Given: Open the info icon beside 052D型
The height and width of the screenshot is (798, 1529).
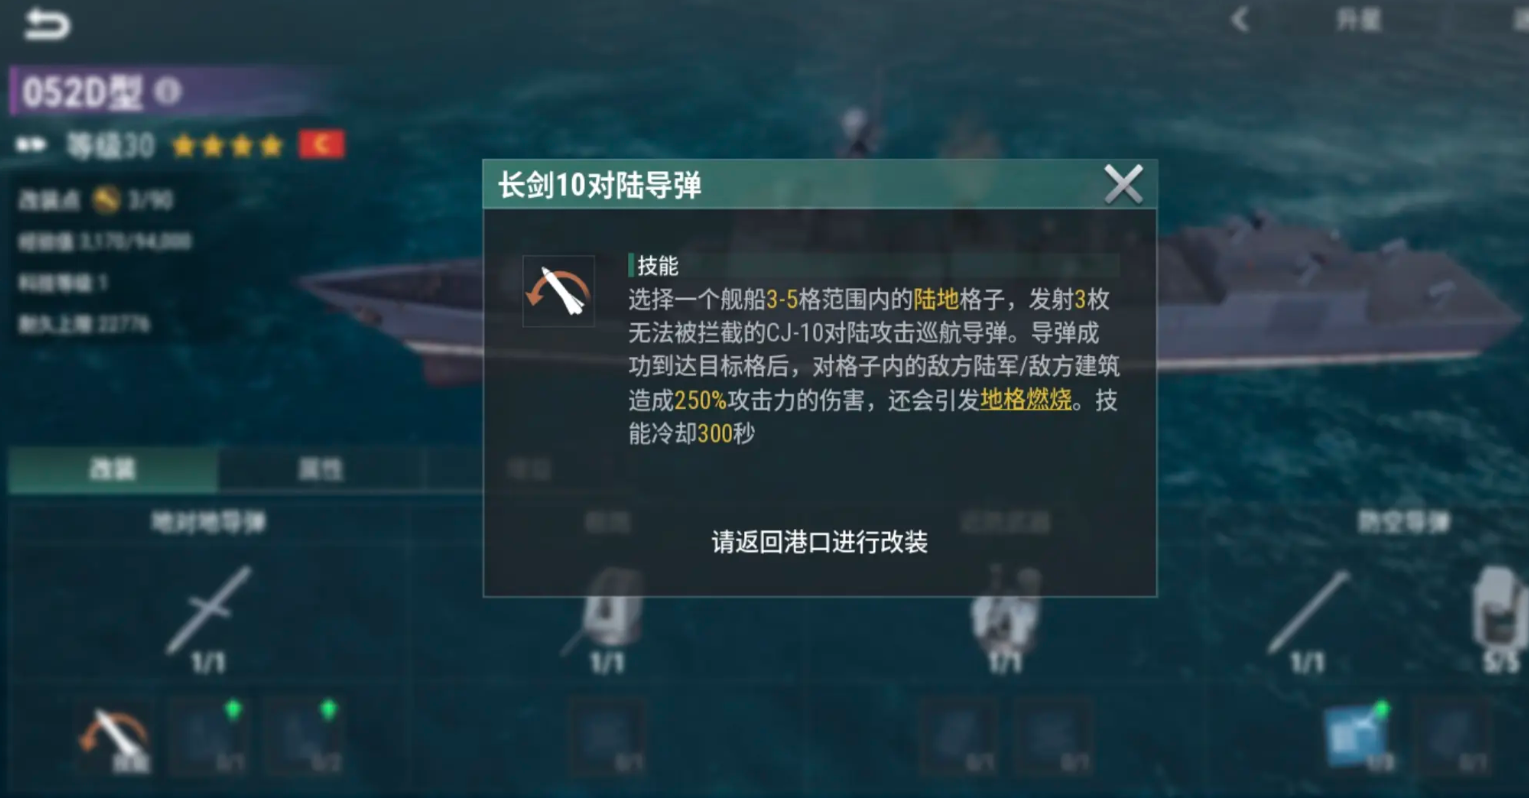Looking at the screenshot, I should pyautogui.click(x=168, y=92).
